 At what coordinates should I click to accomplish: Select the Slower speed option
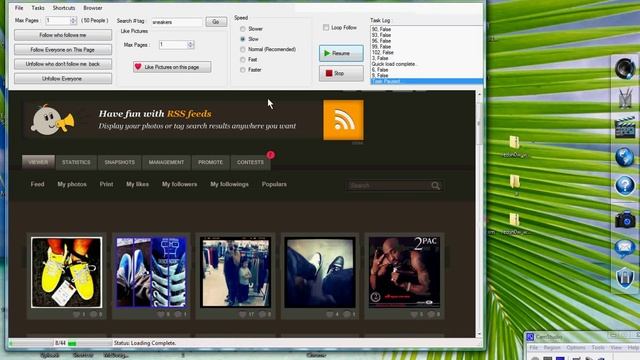point(243,29)
